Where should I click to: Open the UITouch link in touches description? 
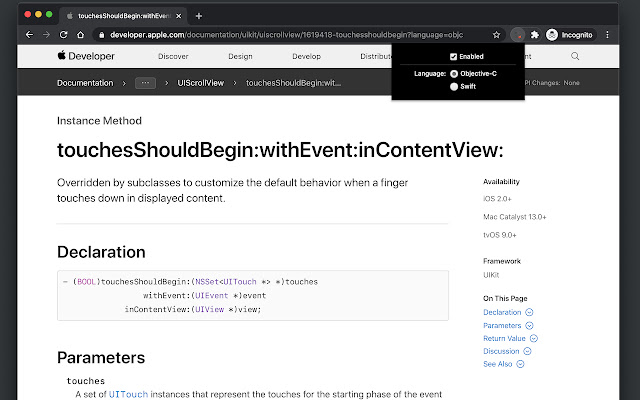tap(128, 394)
